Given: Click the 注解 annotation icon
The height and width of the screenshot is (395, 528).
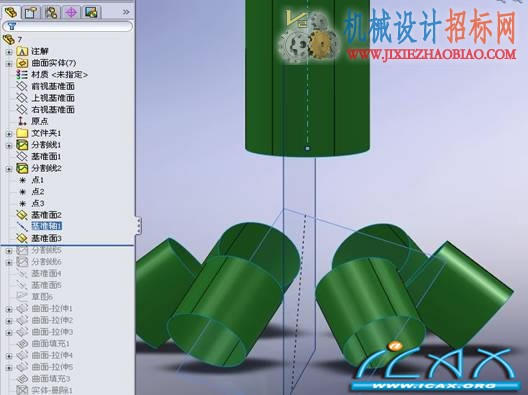Looking at the screenshot, I should (22, 52).
